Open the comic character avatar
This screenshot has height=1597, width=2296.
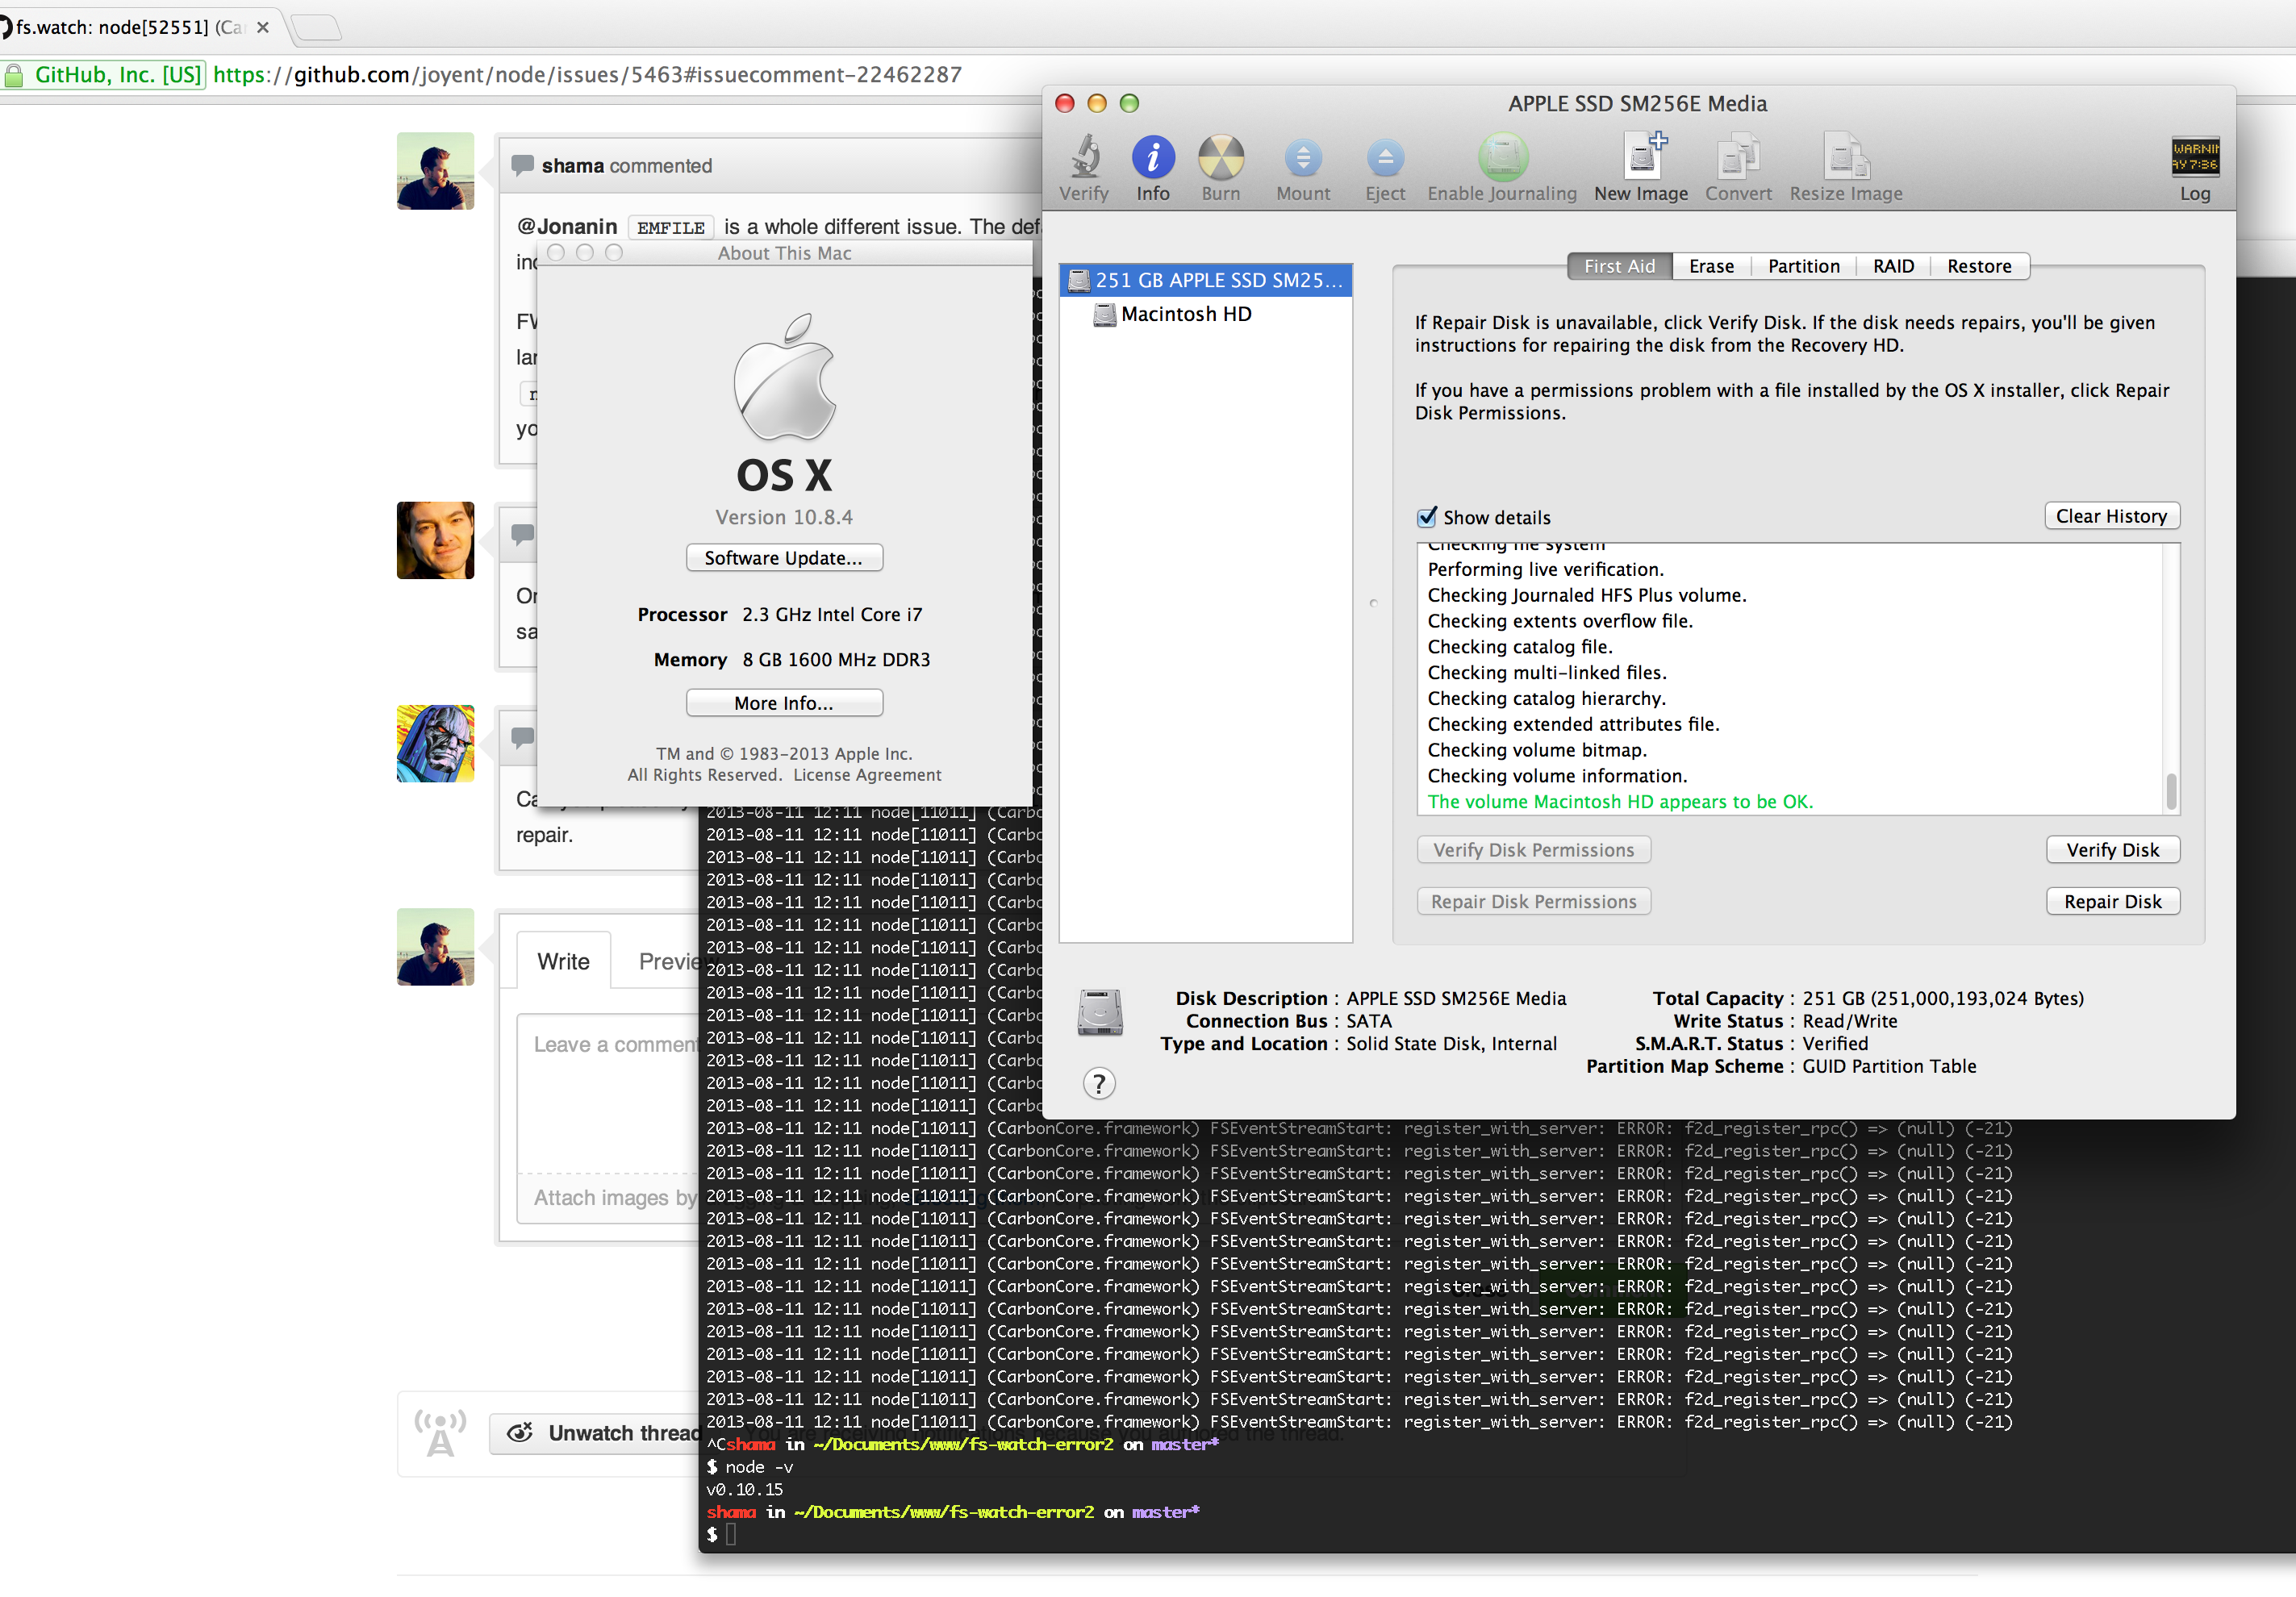(435, 744)
